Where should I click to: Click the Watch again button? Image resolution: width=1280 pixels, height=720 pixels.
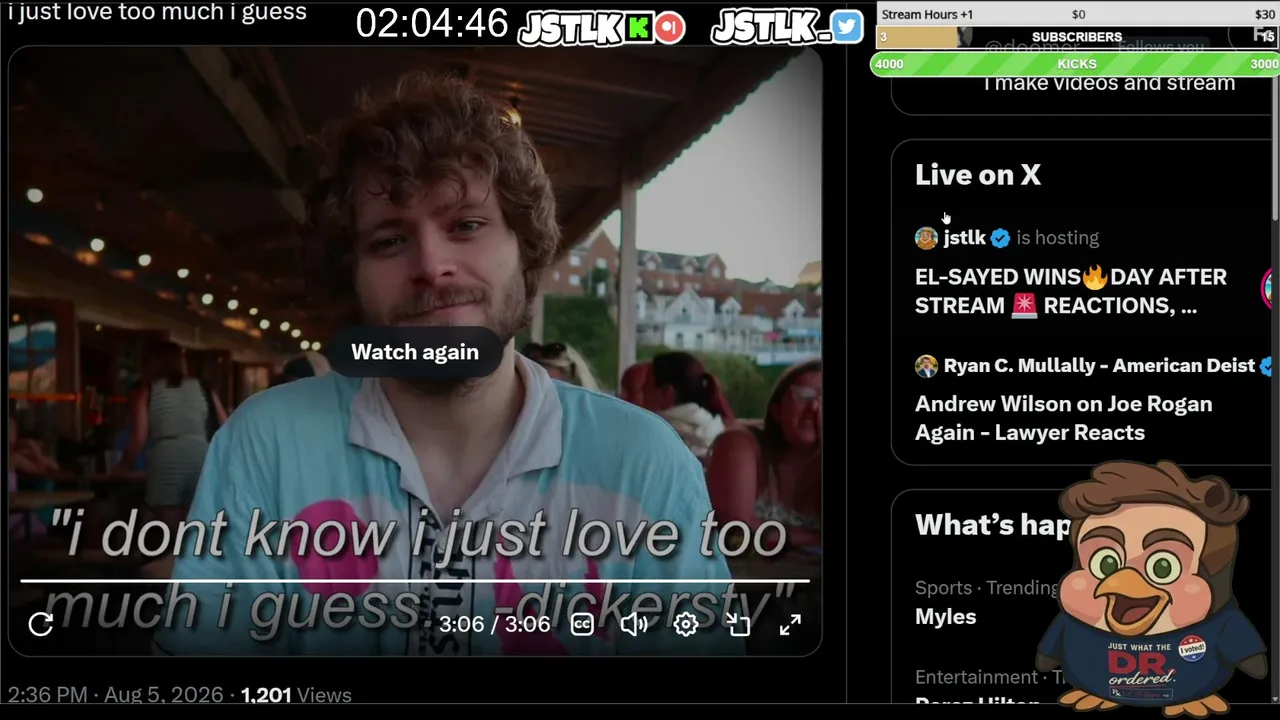click(x=415, y=352)
